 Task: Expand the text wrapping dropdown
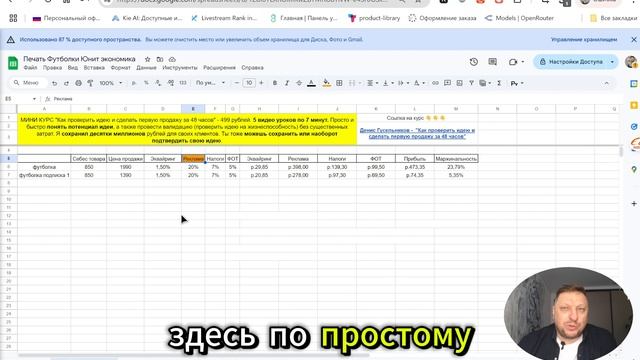click(x=407, y=83)
